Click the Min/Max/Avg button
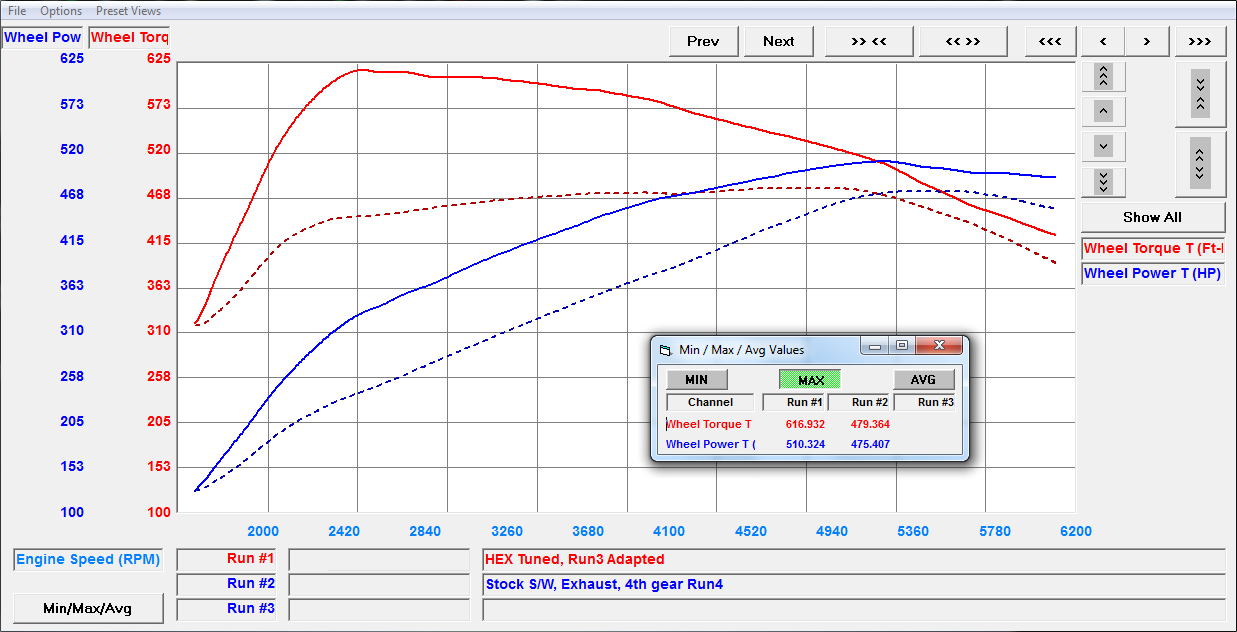Image resolution: width=1237 pixels, height=632 pixels. [x=88, y=608]
